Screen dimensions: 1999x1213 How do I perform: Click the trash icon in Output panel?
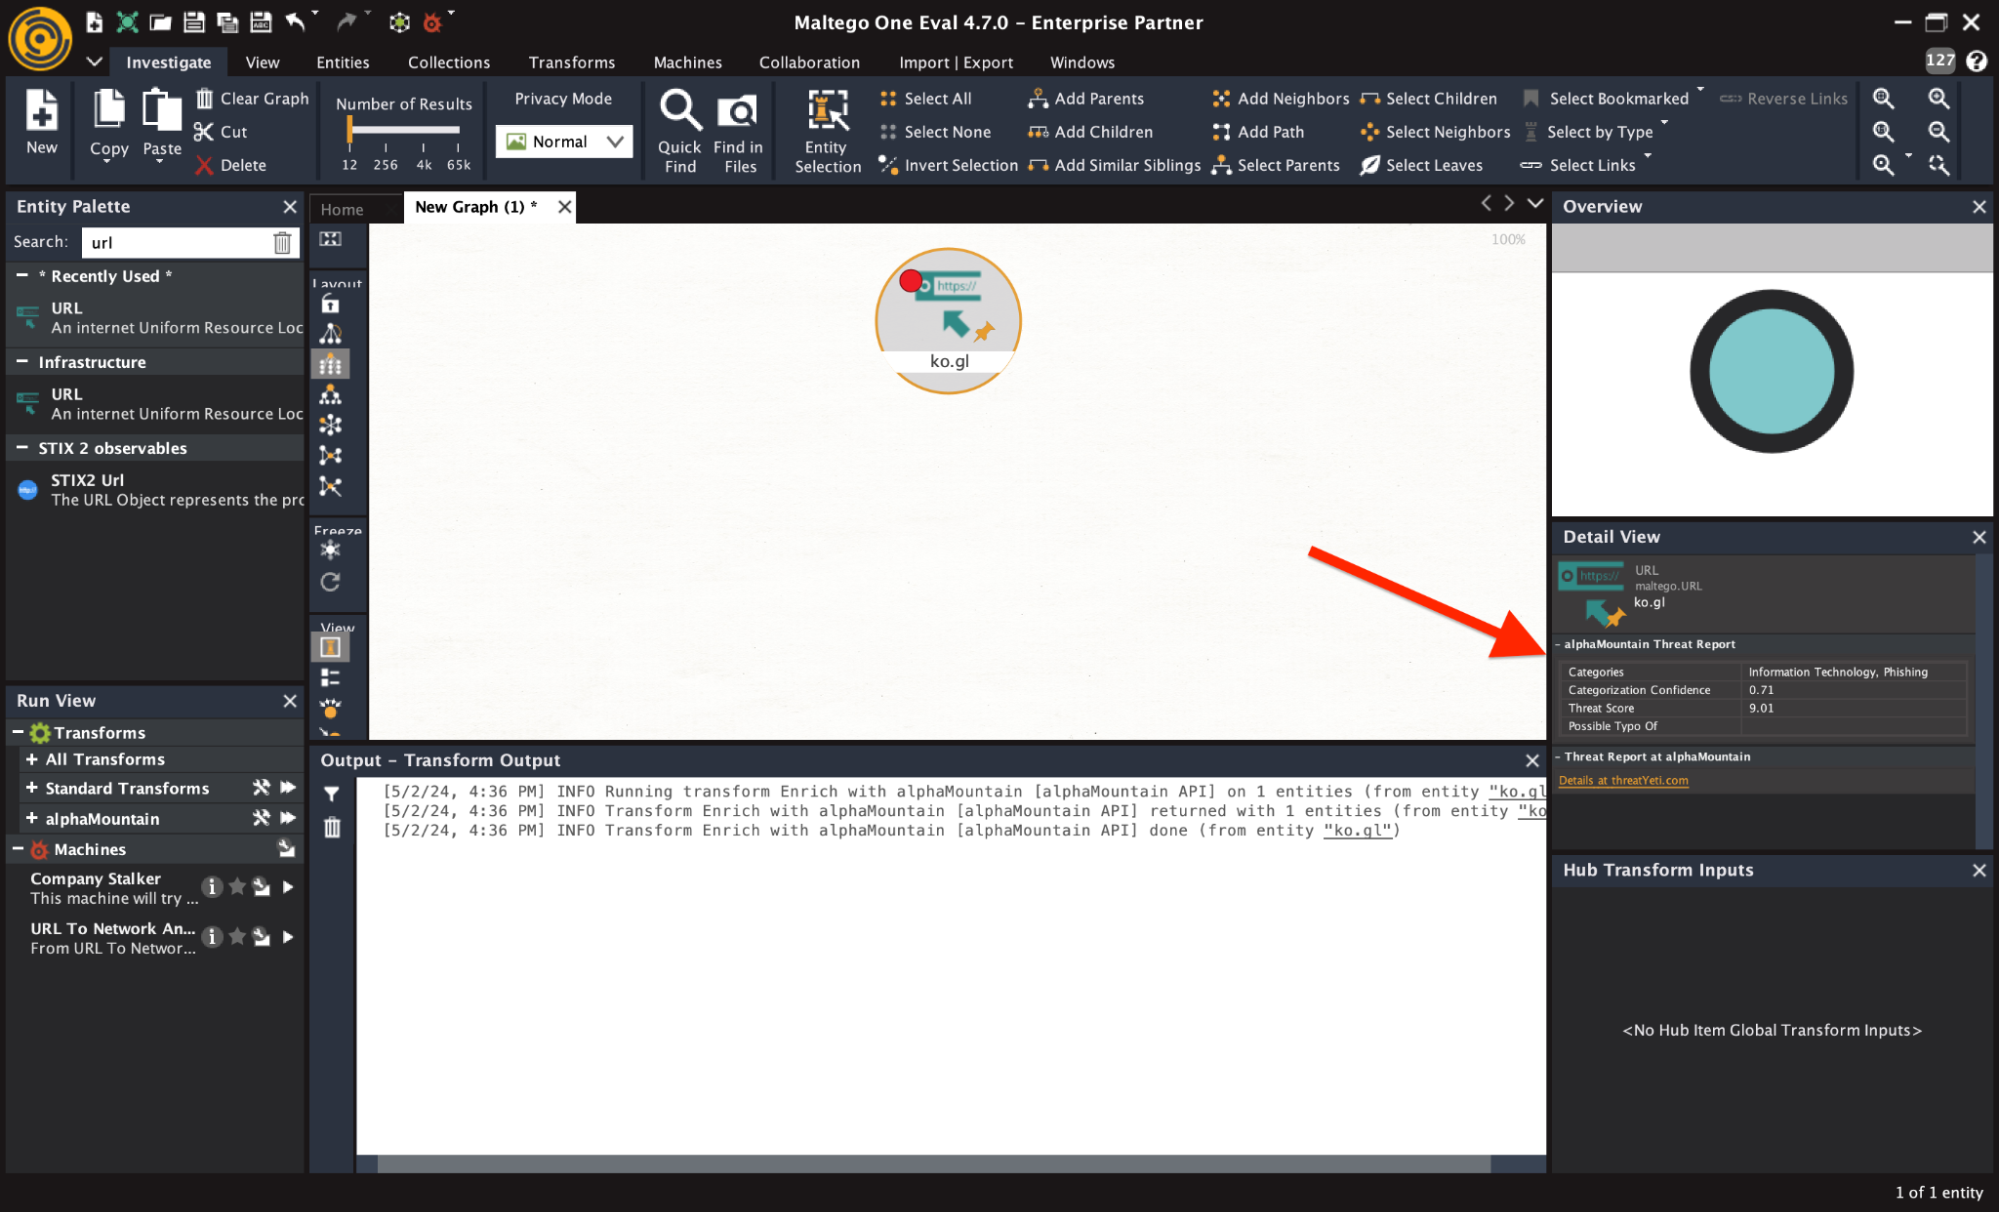click(332, 828)
